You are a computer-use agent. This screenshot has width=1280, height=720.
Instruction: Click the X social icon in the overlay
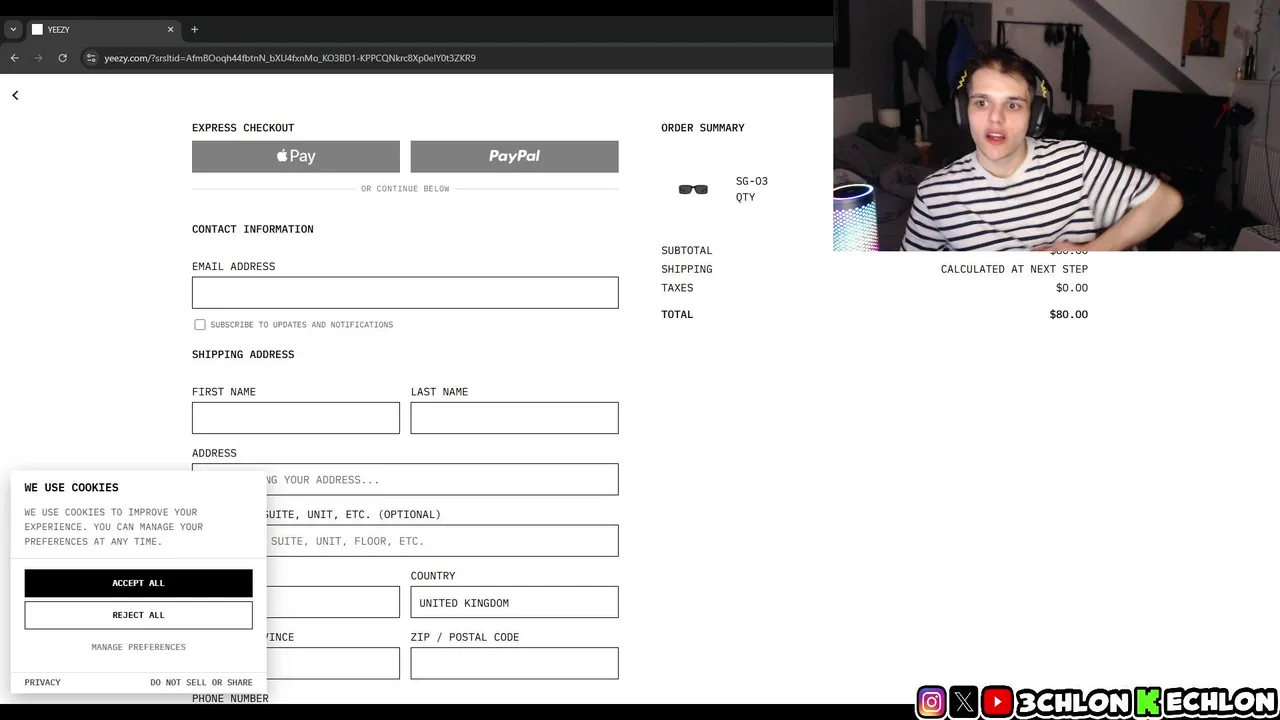coord(964,702)
